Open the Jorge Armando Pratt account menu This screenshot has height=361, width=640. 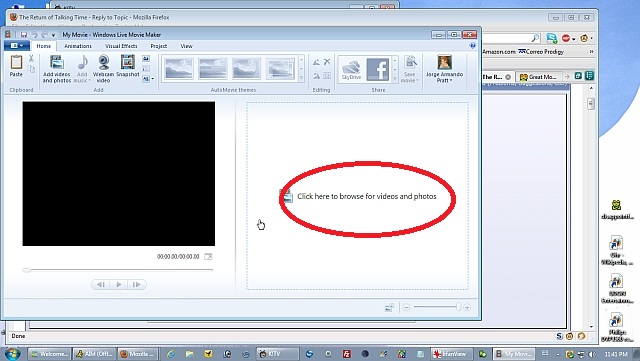(x=444, y=69)
